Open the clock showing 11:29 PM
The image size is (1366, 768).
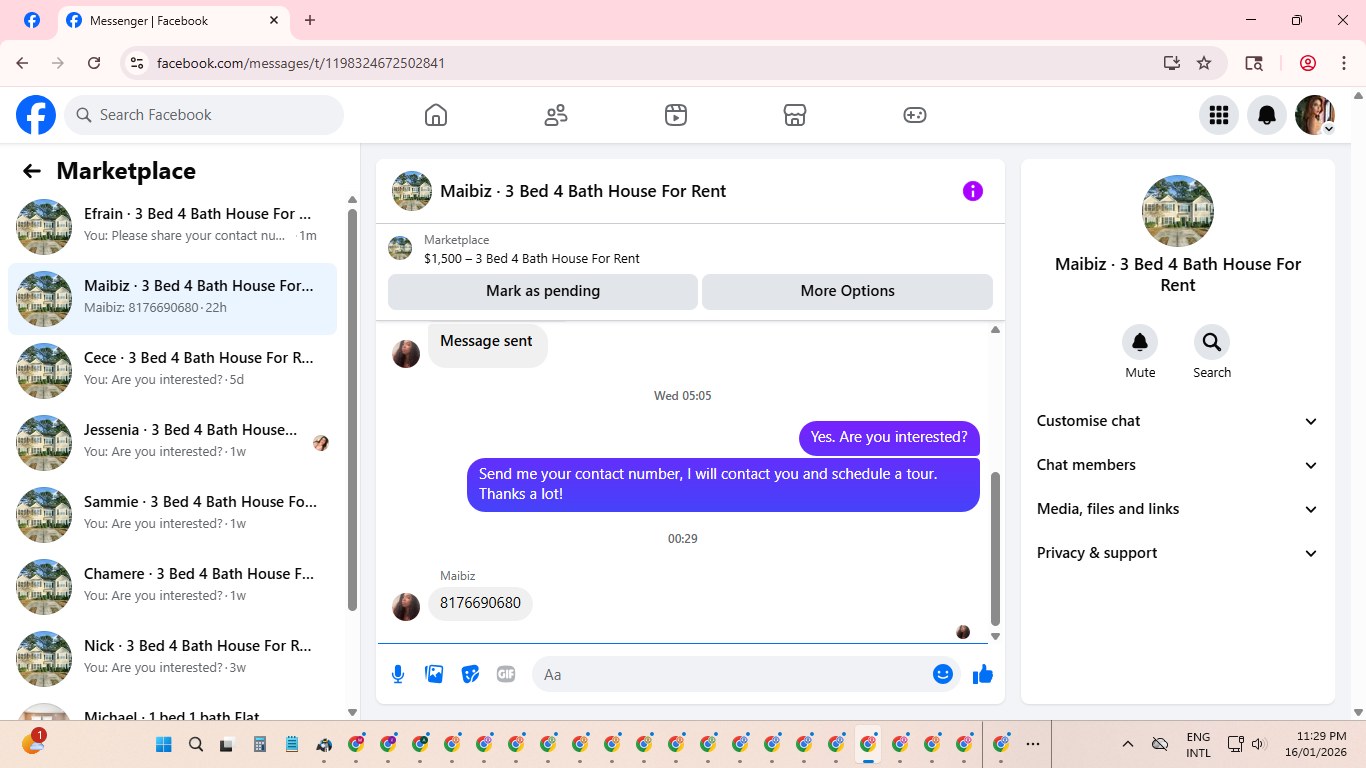(x=1314, y=744)
